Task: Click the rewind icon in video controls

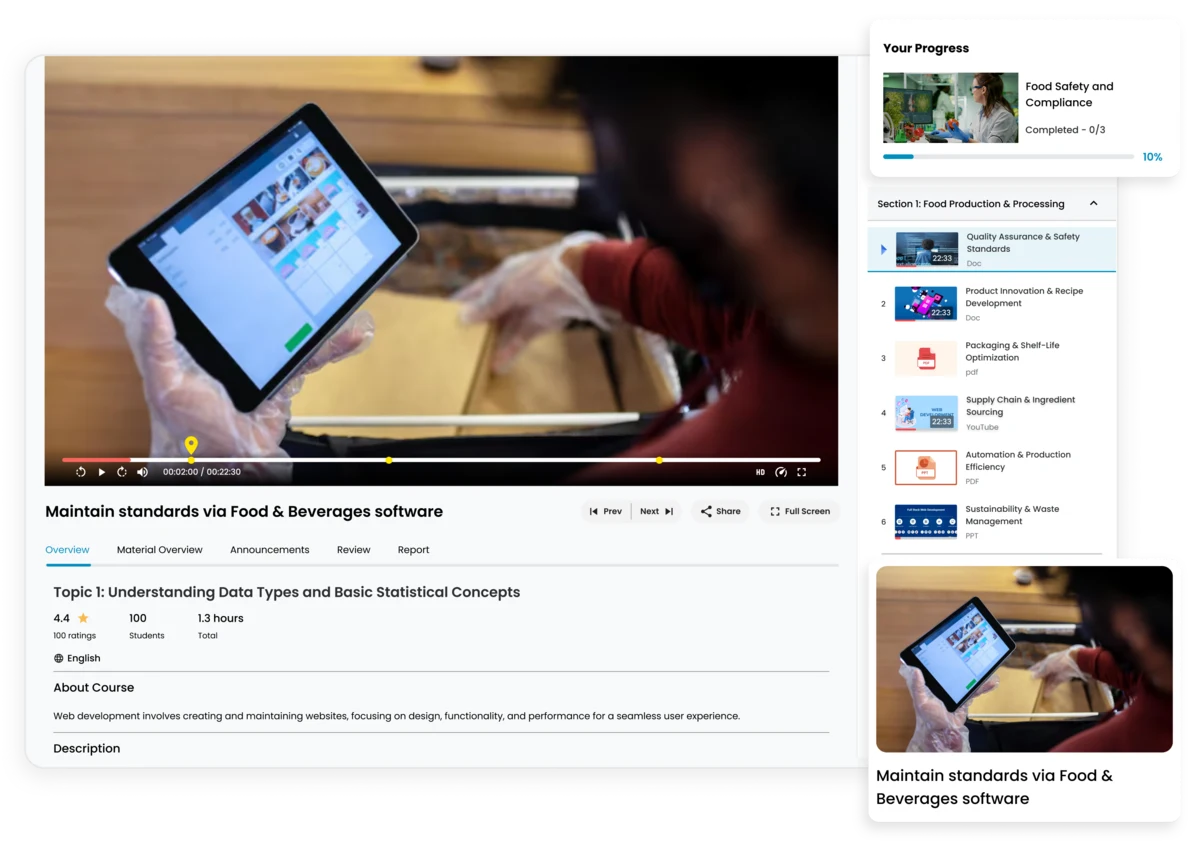Action: [x=81, y=472]
